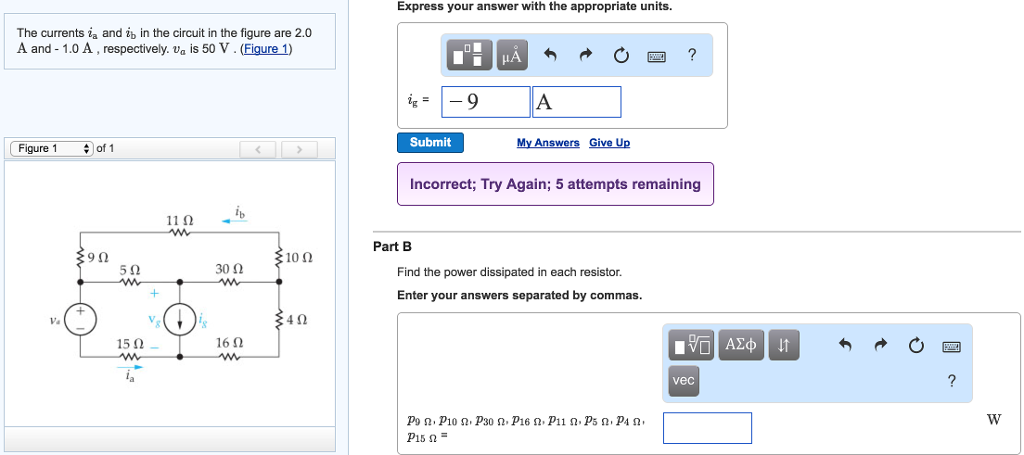Reset the Part A answer field
Screen dimensions: 1024x455
click(620, 56)
